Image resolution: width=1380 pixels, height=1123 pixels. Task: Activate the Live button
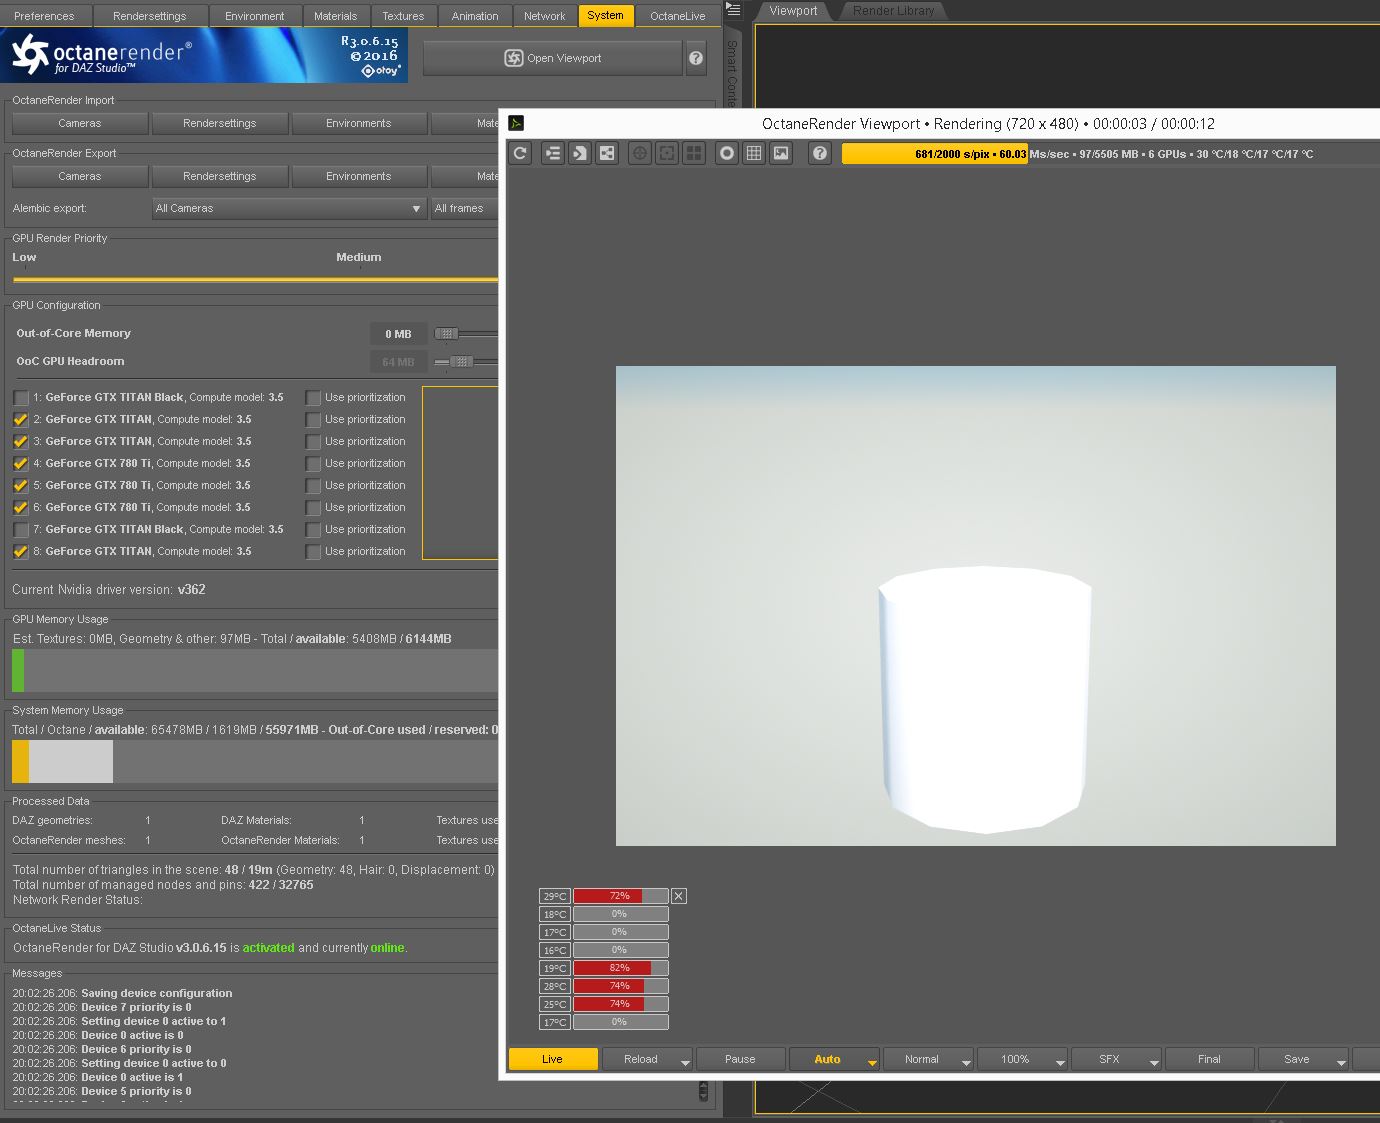pyautogui.click(x=553, y=1059)
